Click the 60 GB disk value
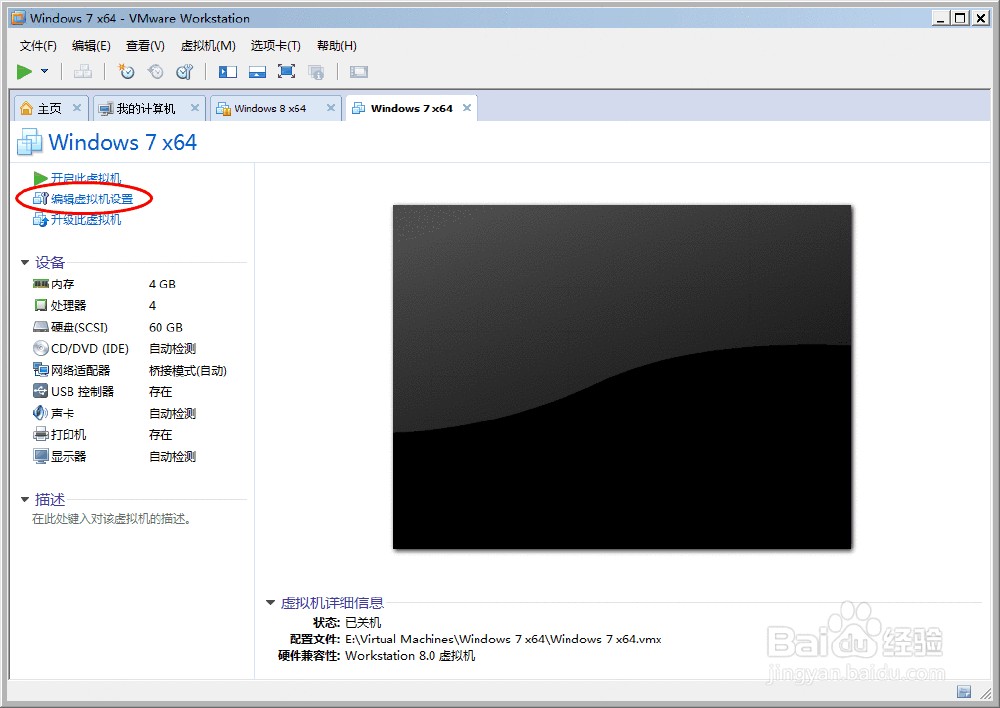Screen dimensions: 1000x708 [166, 327]
